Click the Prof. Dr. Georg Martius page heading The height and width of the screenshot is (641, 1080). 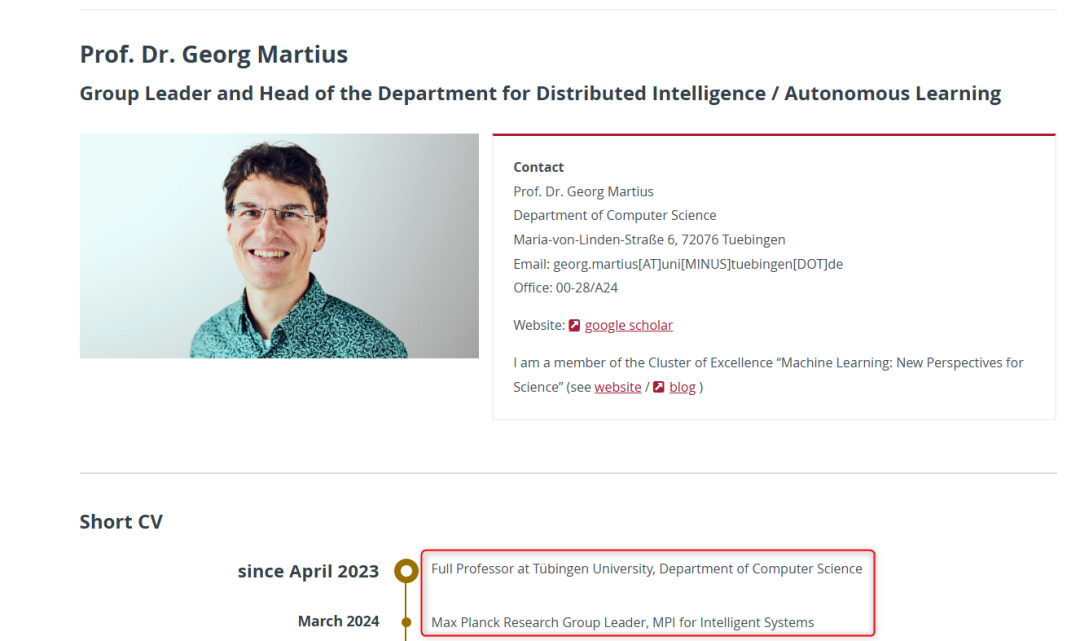(214, 54)
